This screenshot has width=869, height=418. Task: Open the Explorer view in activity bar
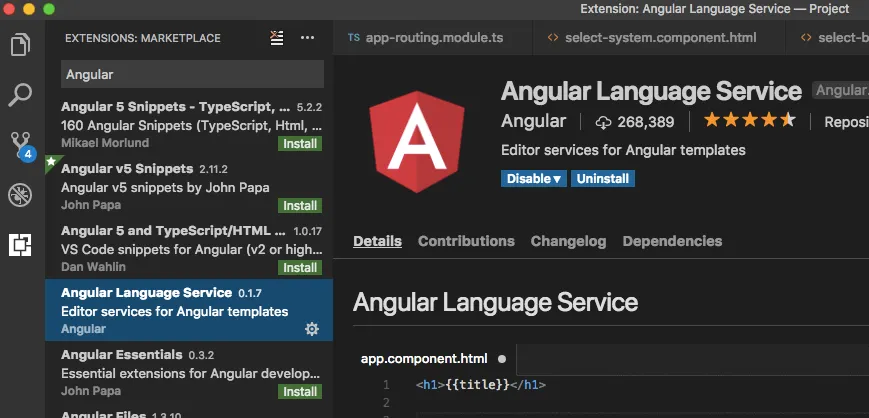click(x=21, y=45)
